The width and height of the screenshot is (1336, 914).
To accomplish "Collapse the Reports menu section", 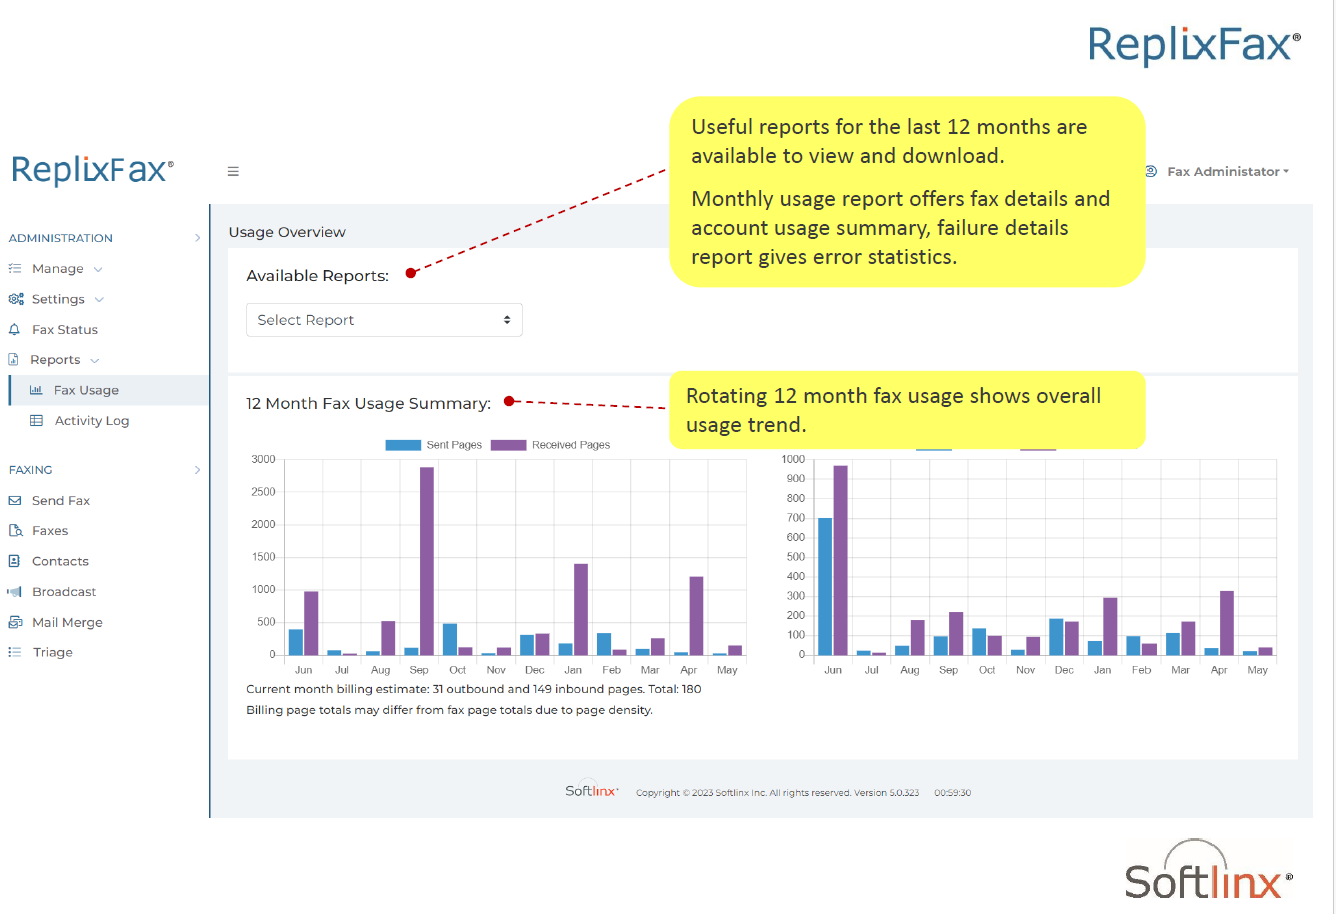I will (x=55, y=360).
